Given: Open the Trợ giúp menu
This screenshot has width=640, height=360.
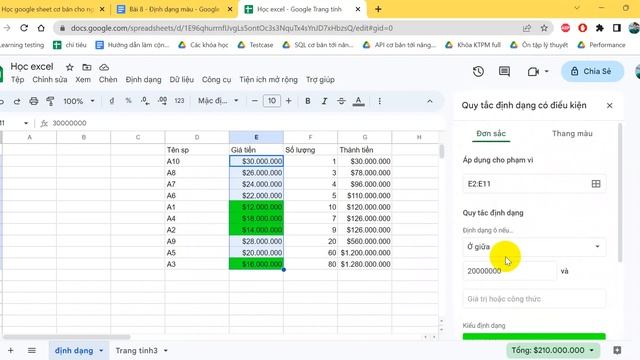Looking at the screenshot, I should (320, 80).
